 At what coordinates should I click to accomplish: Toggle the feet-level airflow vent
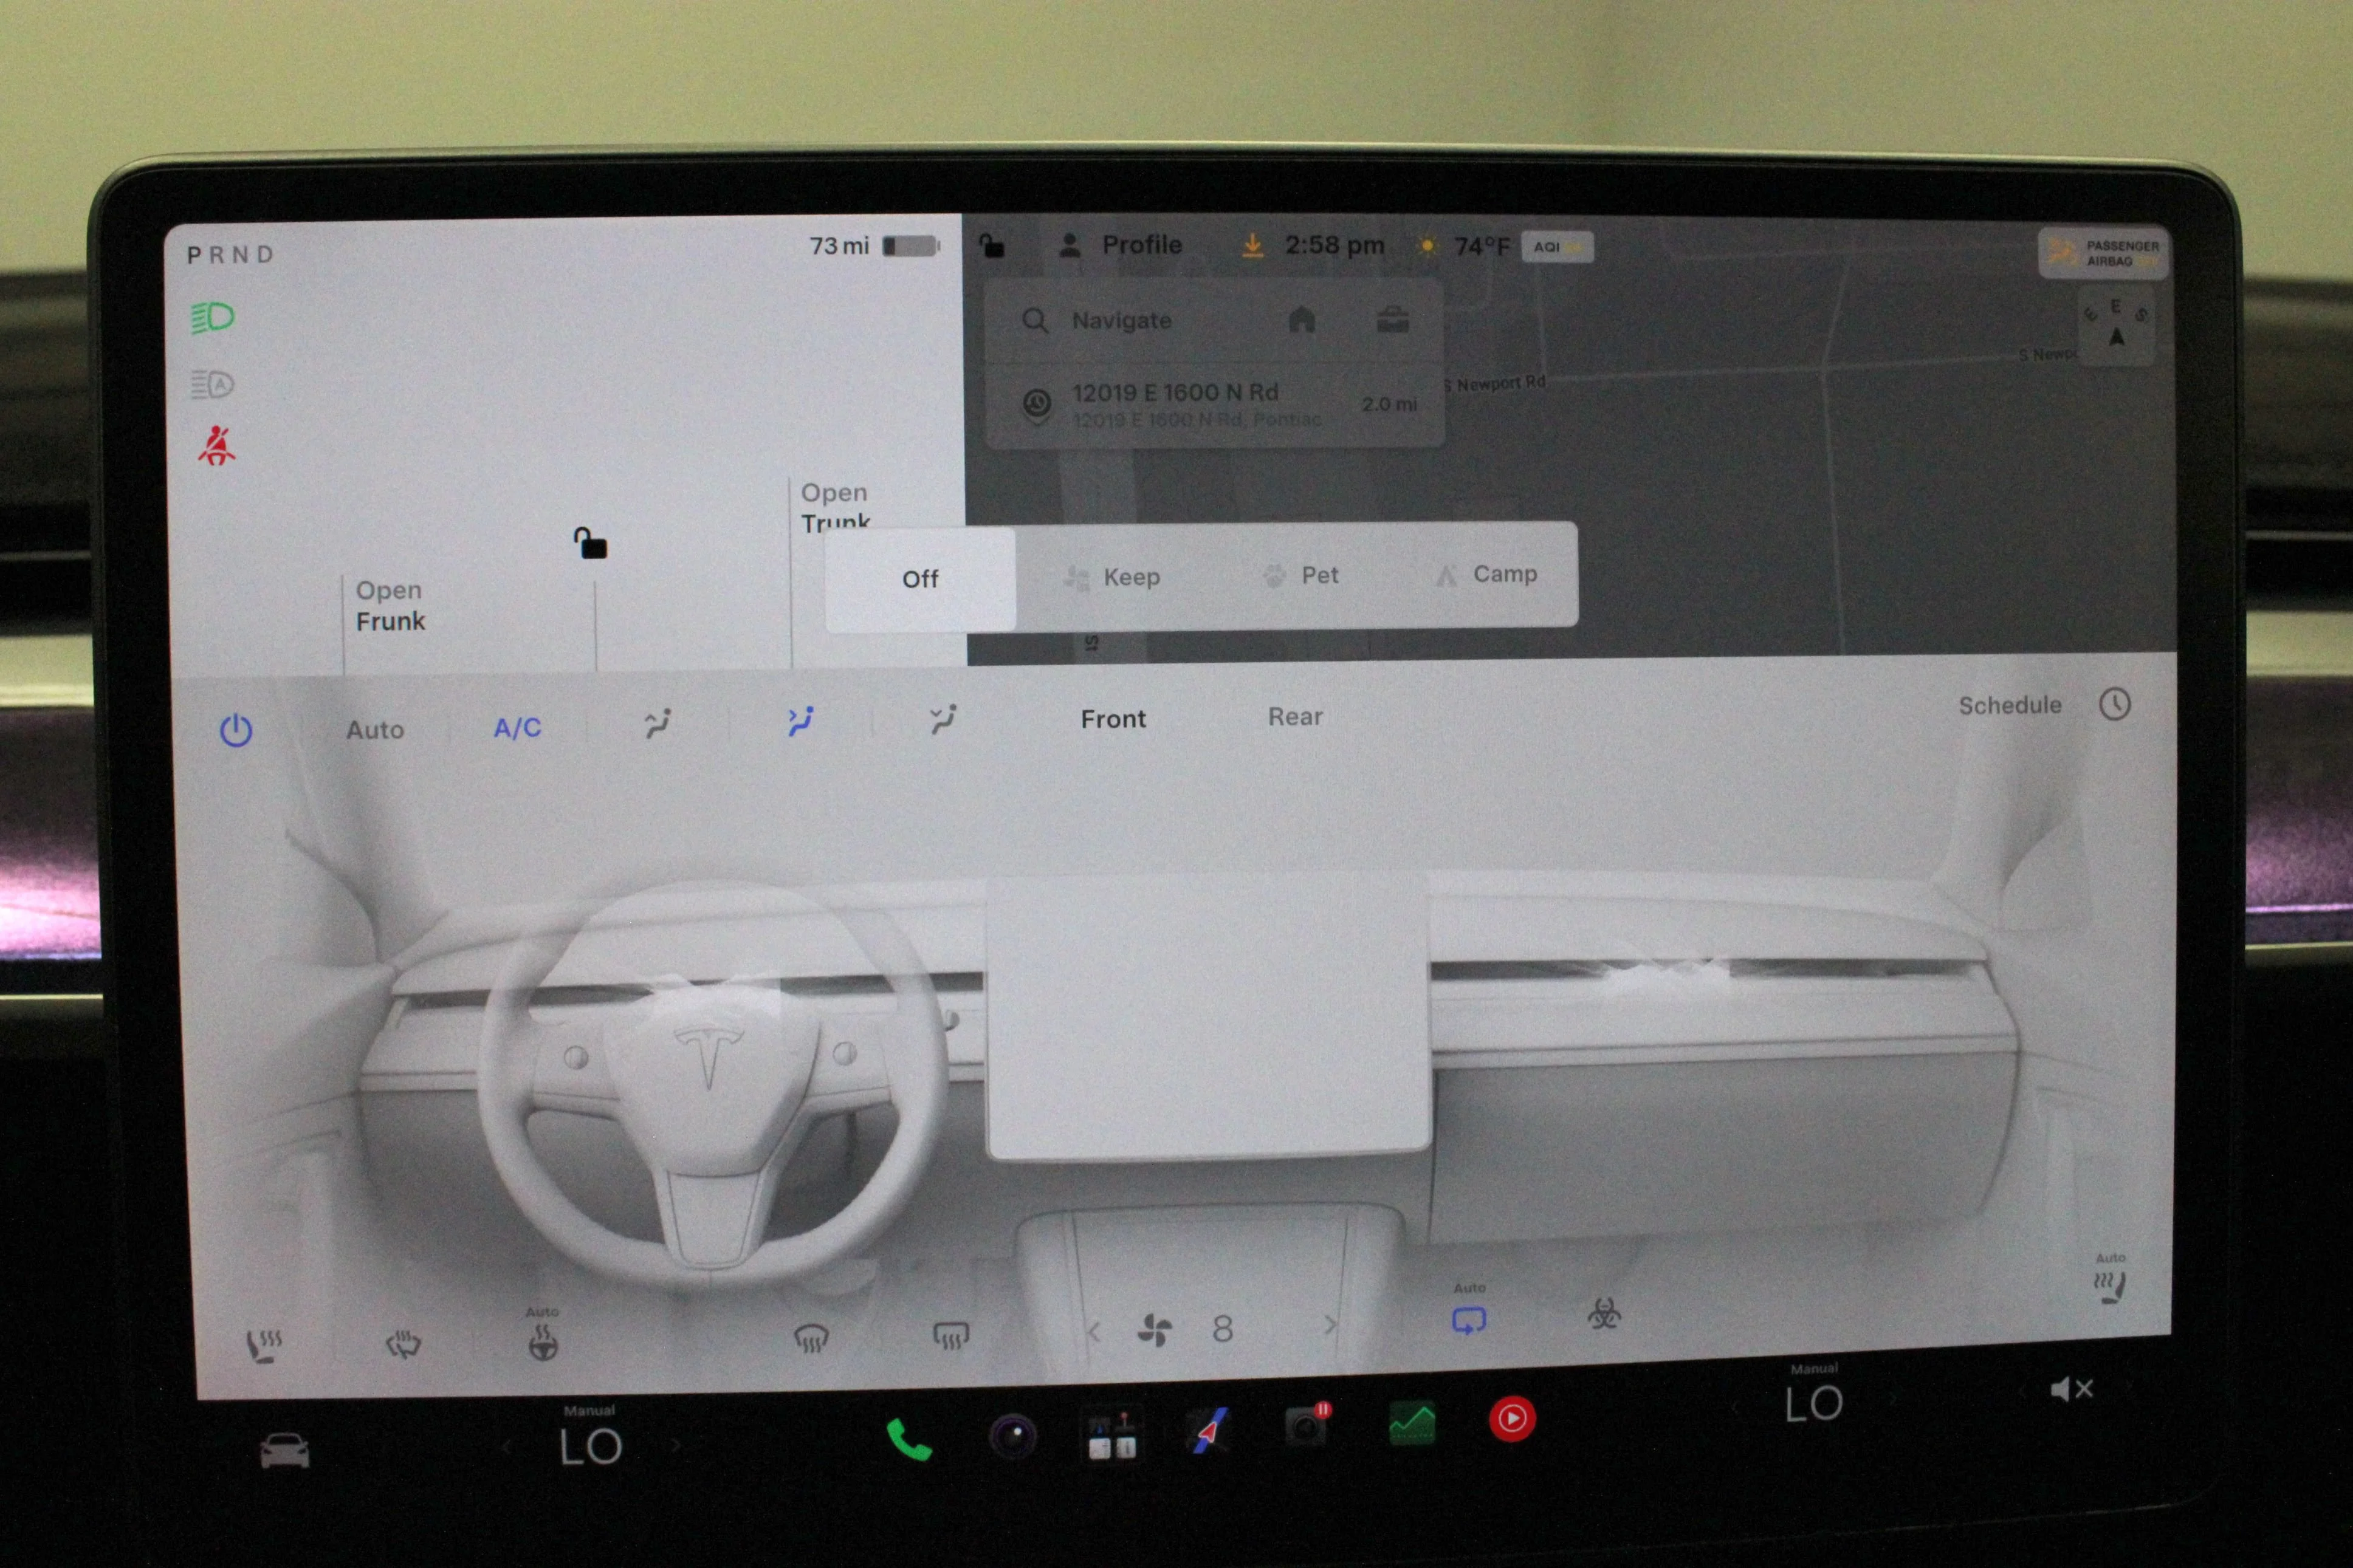click(942, 719)
